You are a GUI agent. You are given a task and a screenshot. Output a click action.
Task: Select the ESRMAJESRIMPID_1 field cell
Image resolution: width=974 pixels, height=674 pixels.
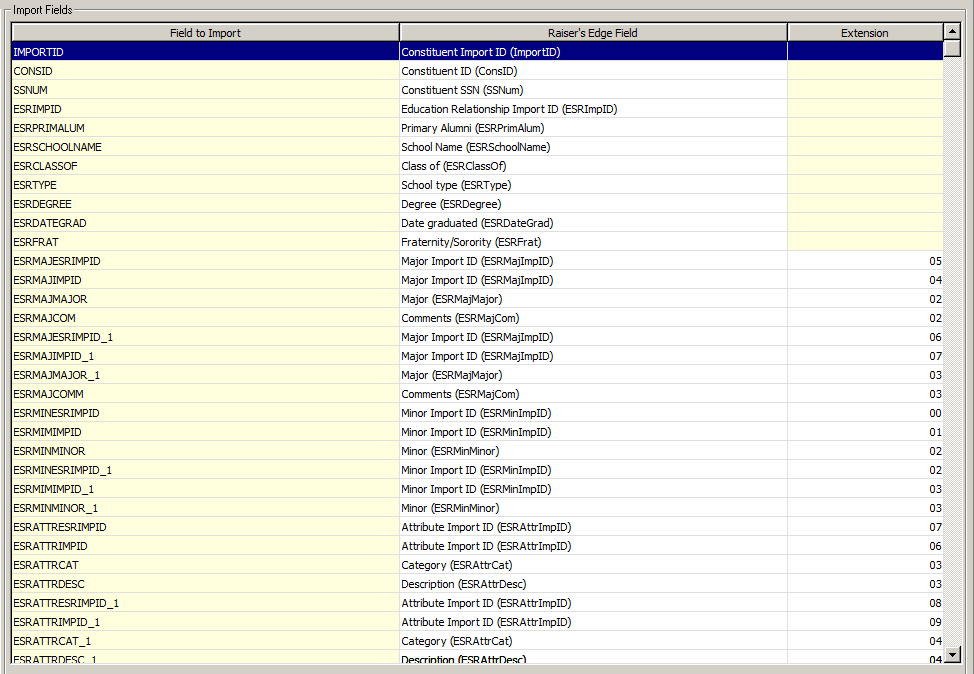(x=205, y=337)
